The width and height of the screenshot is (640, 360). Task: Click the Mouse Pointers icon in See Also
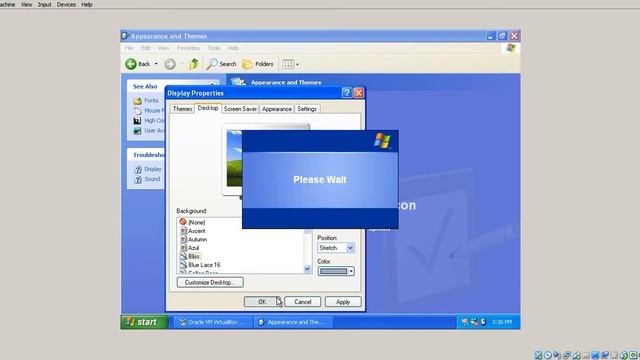tap(138, 111)
